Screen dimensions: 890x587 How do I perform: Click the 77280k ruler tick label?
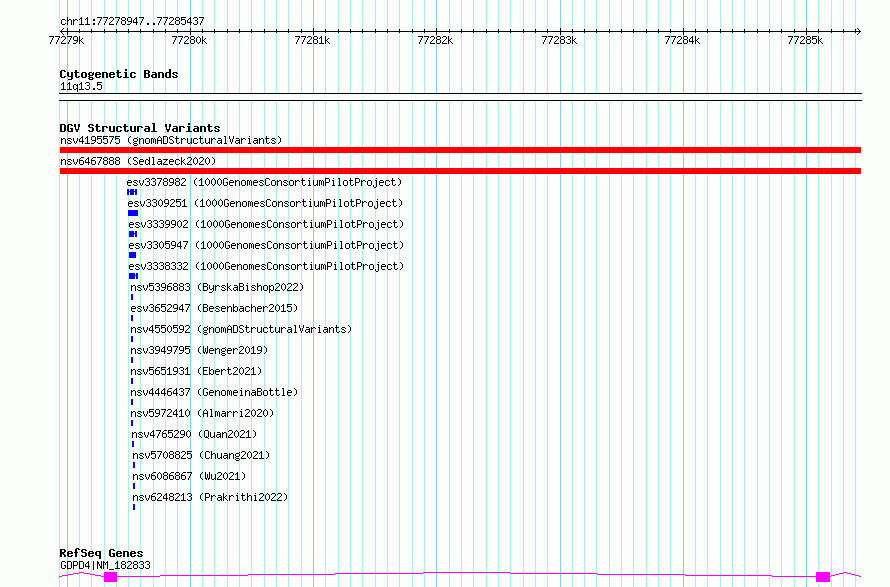pos(189,40)
